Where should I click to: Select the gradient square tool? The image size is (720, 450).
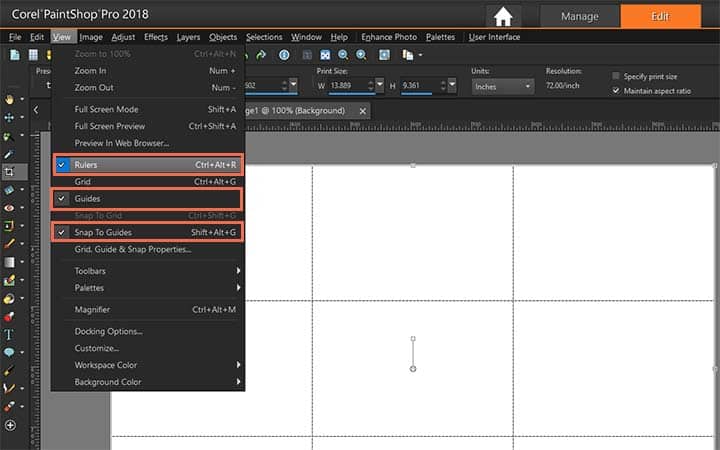[x=9, y=262]
